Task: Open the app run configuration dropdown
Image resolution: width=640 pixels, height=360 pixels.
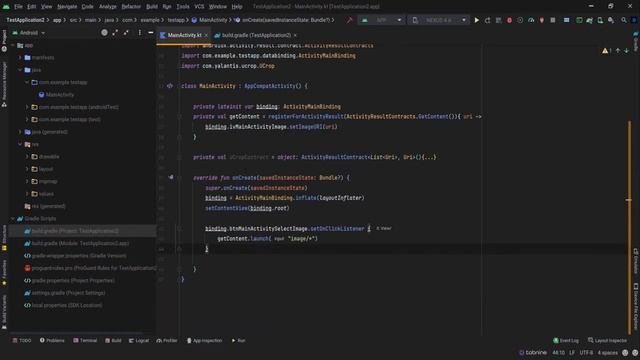Action: [381, 20]
